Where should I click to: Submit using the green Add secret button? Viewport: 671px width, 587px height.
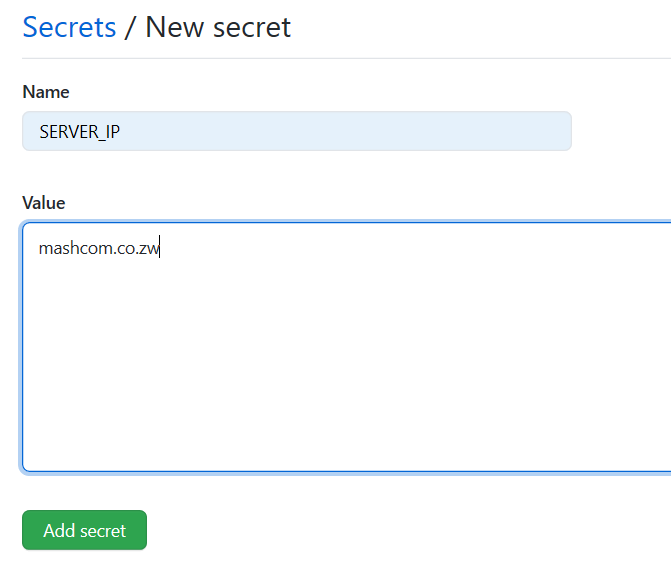[84, 530]
